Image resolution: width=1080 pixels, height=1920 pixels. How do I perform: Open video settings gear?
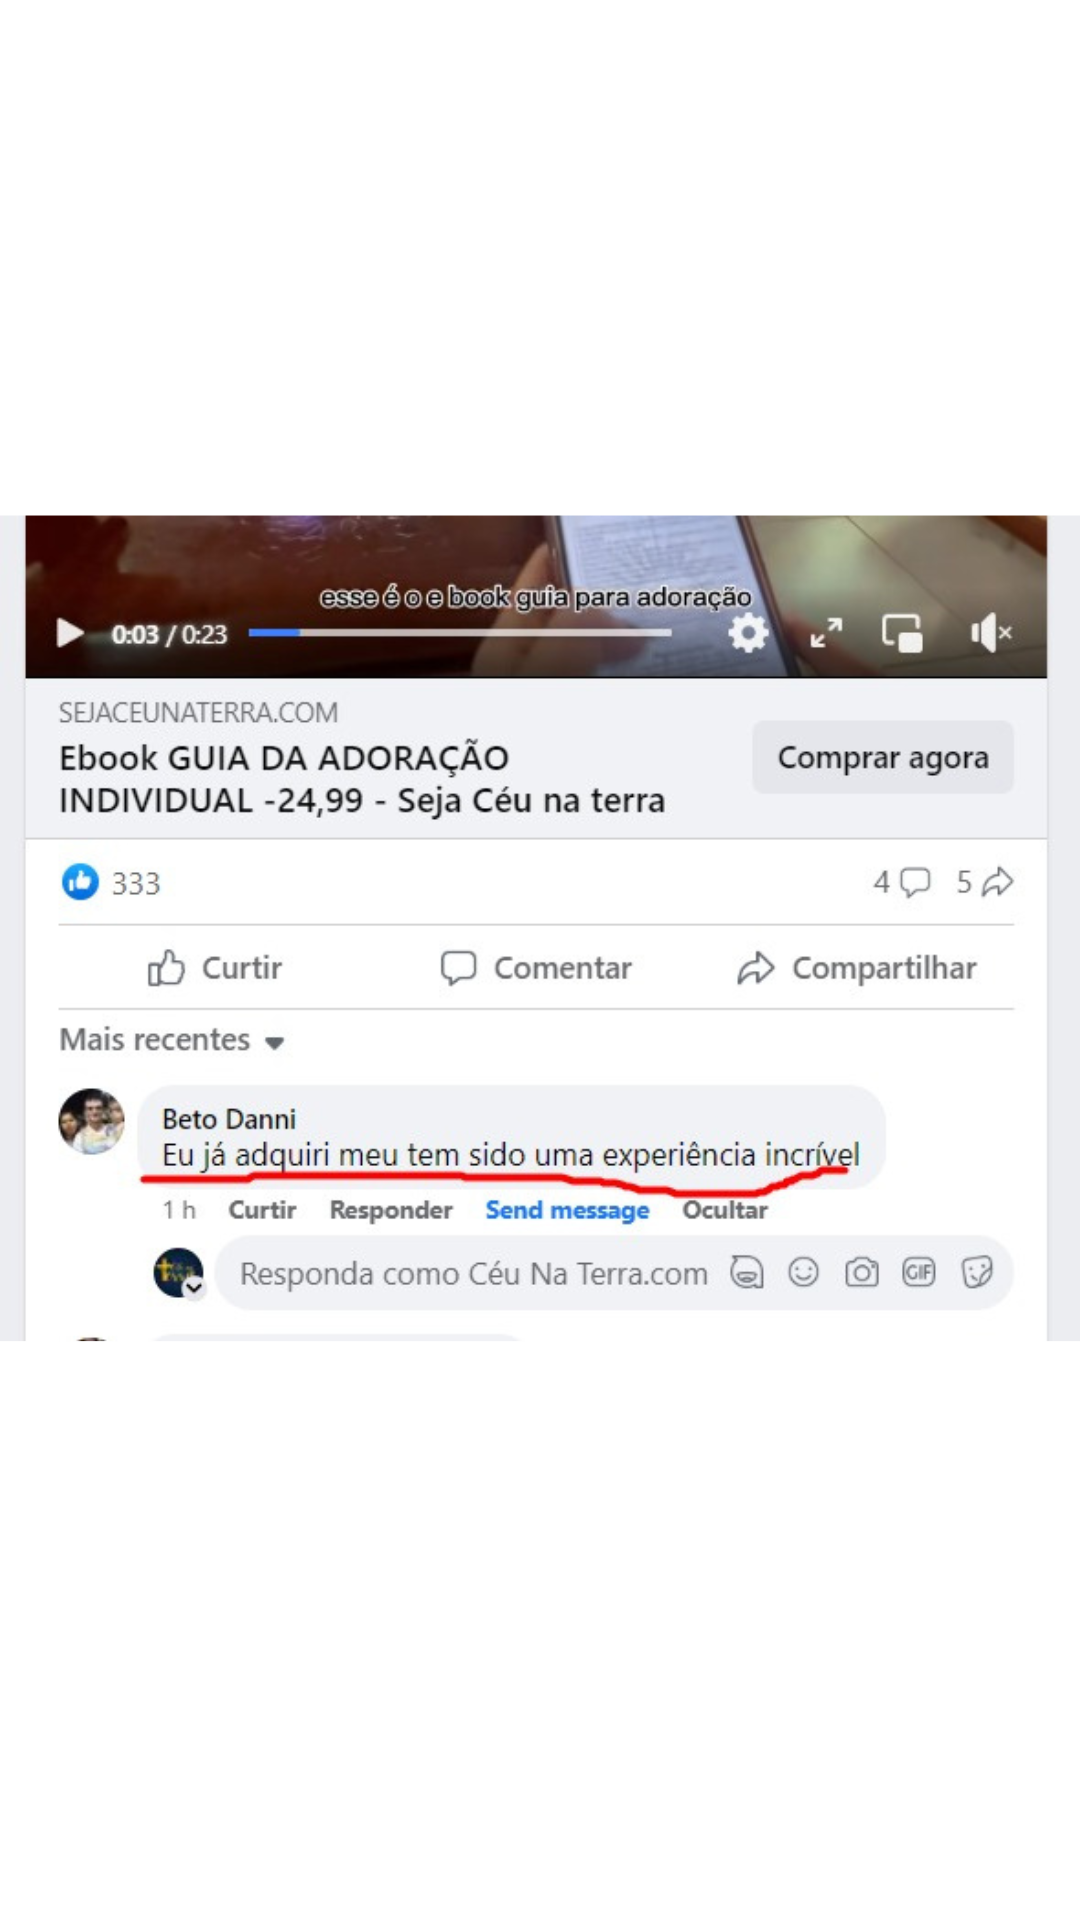(747, 633)
